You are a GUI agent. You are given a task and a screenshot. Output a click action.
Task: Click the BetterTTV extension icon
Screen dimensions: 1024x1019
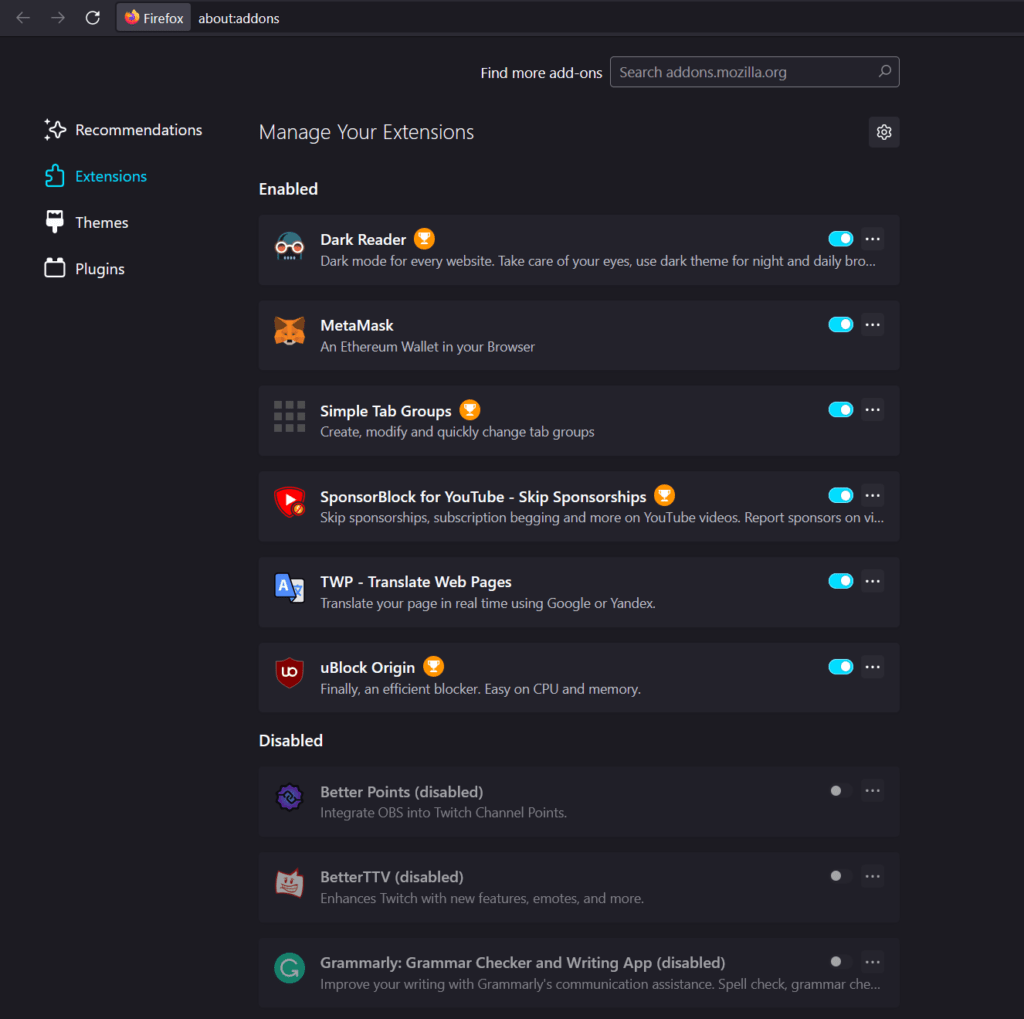coord(289,883)
